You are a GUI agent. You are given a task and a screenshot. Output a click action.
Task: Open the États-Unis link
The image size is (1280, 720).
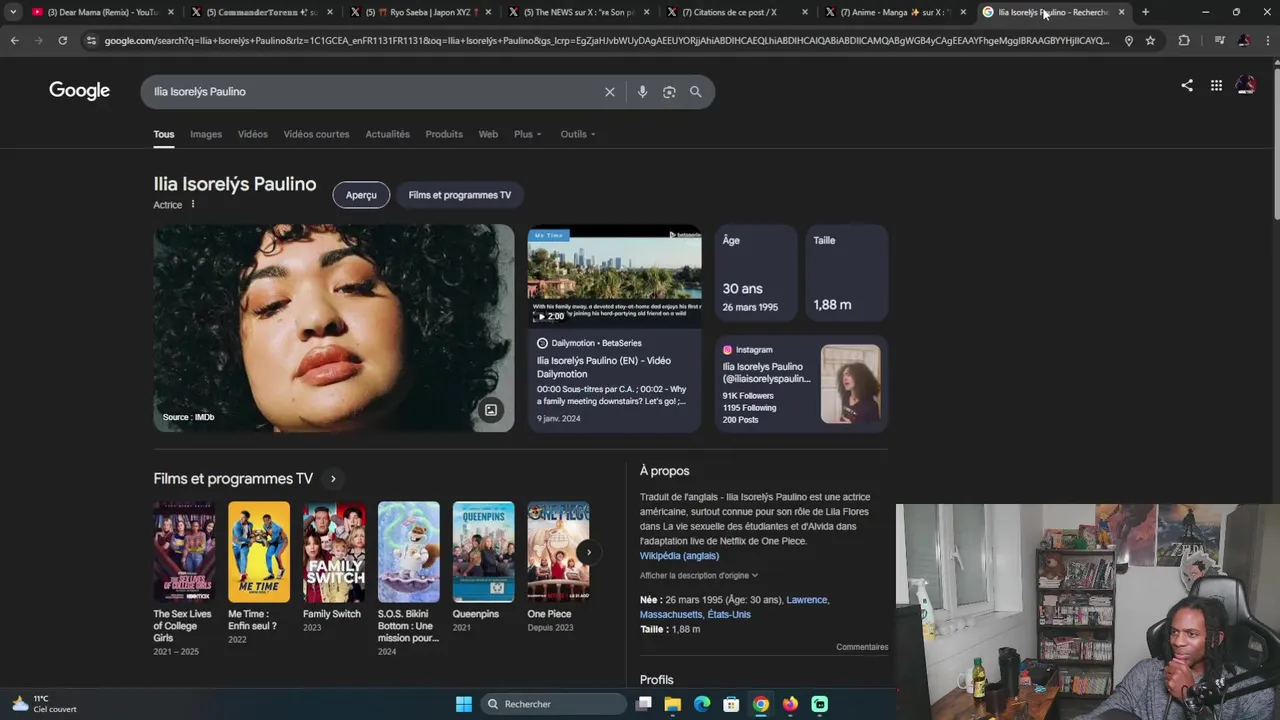pos(729,615)
